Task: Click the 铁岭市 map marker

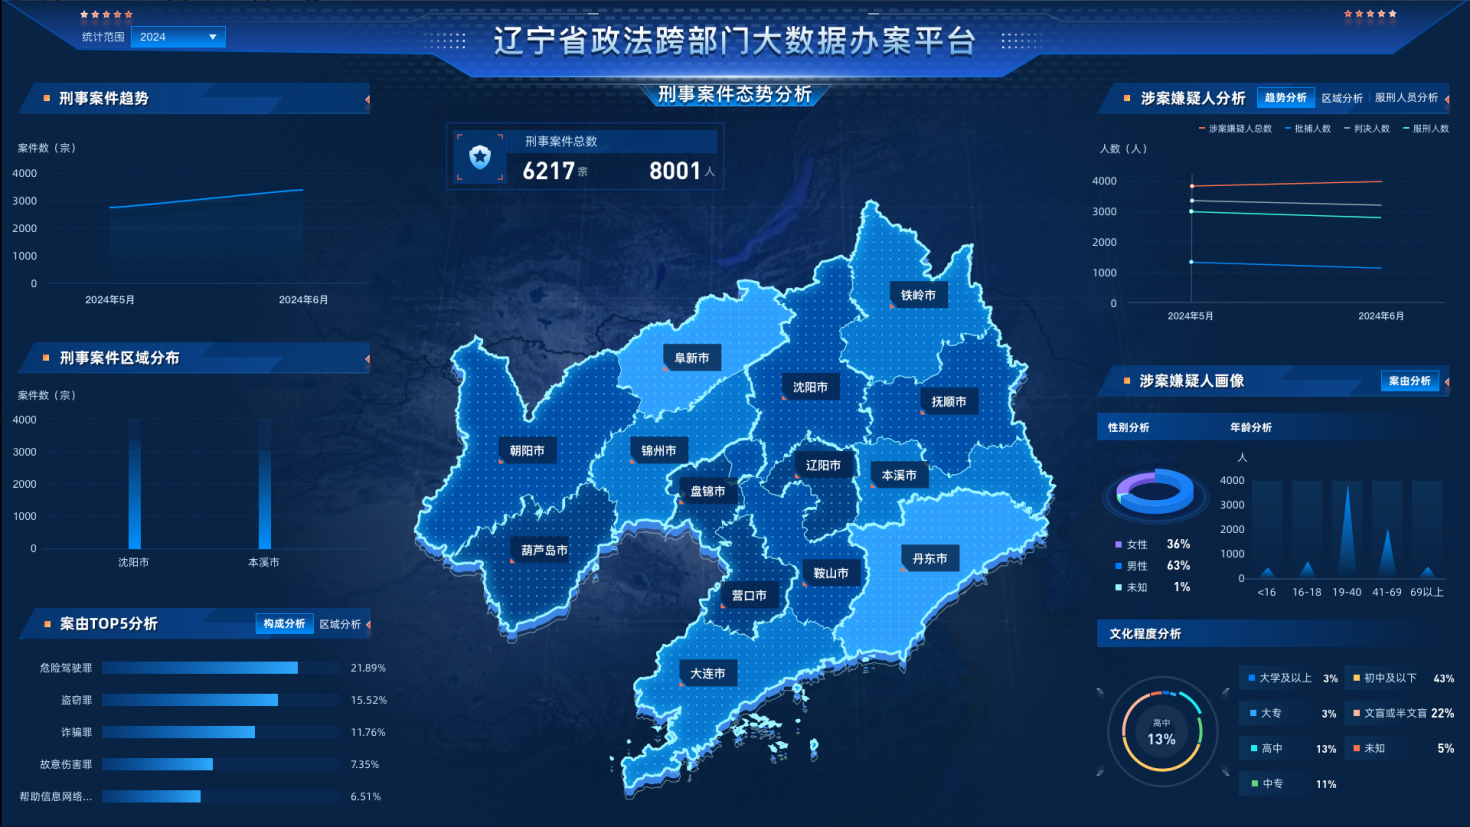Action: click(918, 295)
